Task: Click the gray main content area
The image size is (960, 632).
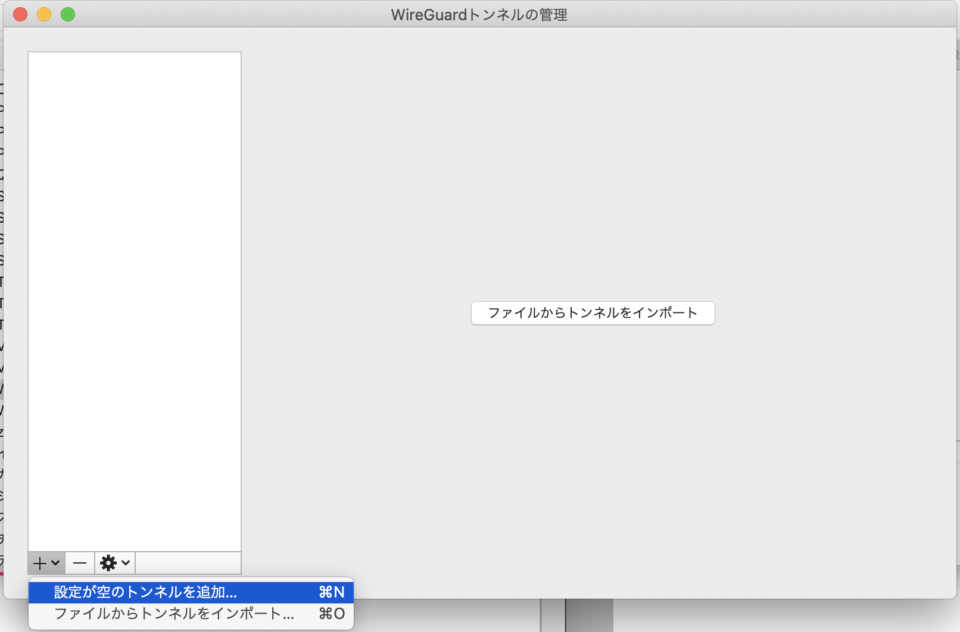Action: pyautogui.click(x=600, y=450)
